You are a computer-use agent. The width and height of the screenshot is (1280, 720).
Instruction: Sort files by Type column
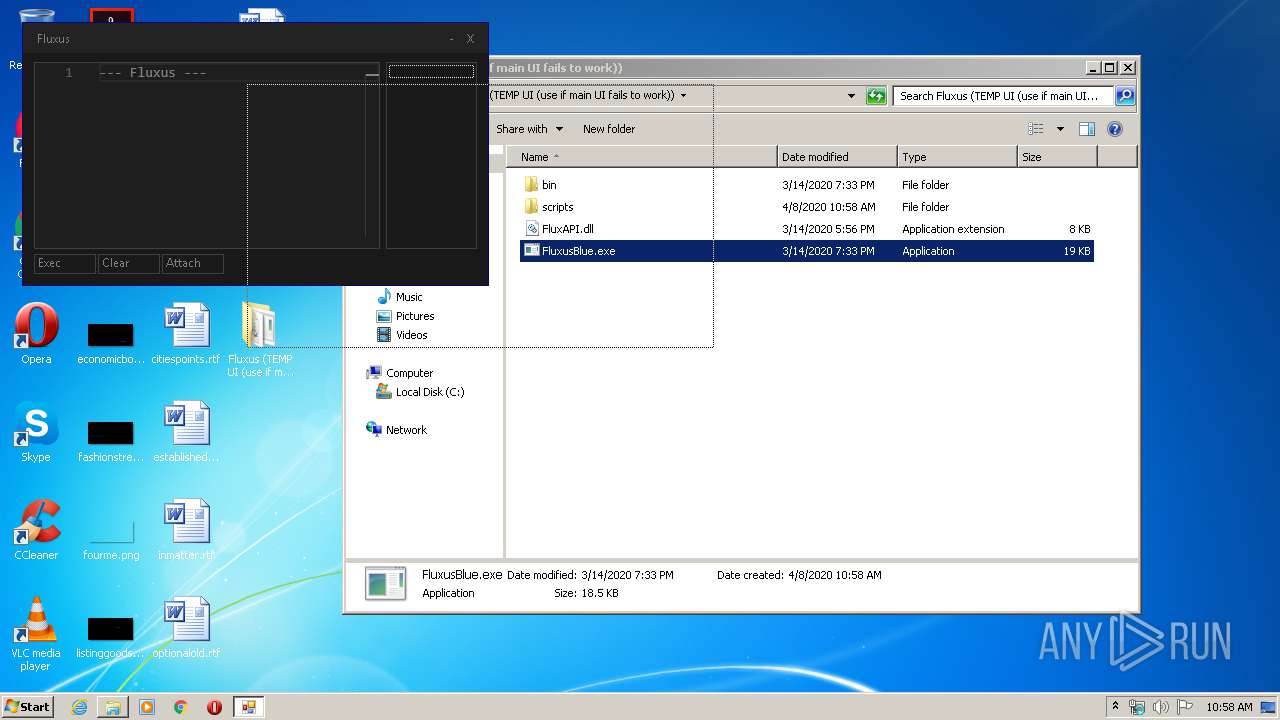tap(957, 157)
